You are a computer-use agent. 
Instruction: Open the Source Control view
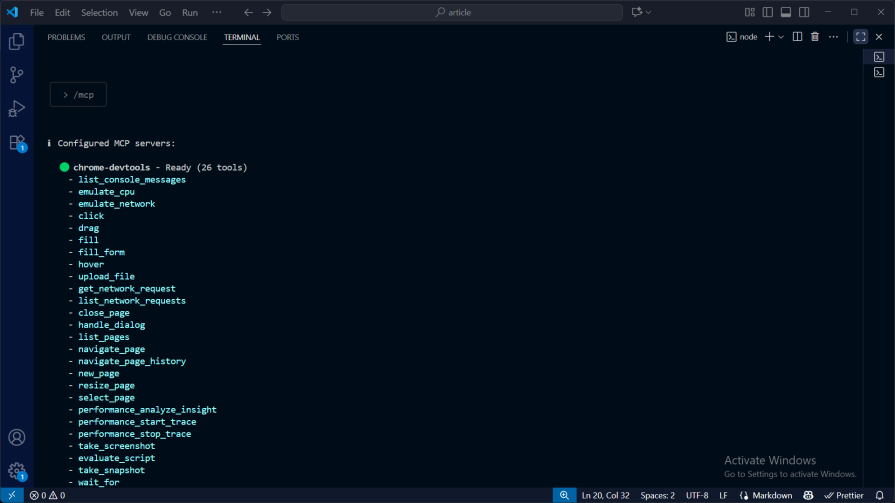tap(16, 75)
